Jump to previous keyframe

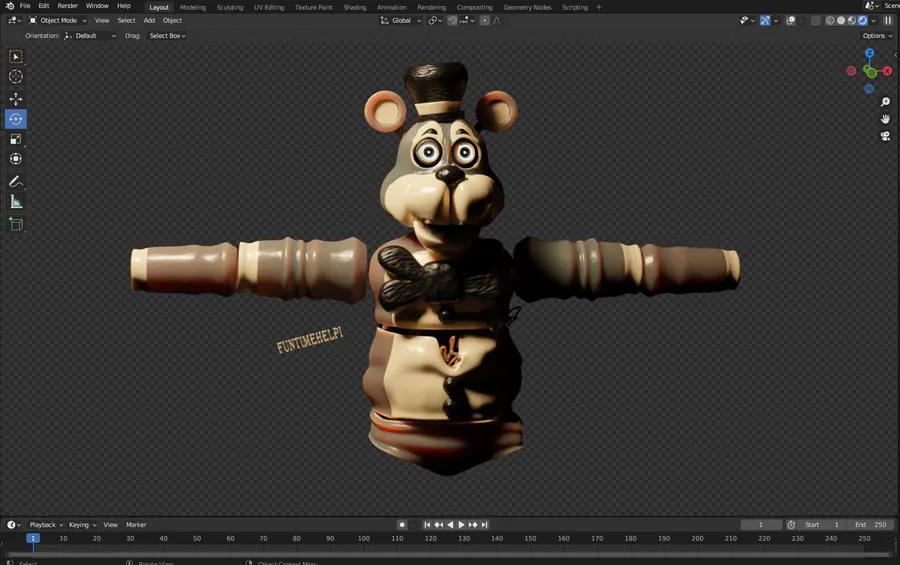(x=439, y=525)
